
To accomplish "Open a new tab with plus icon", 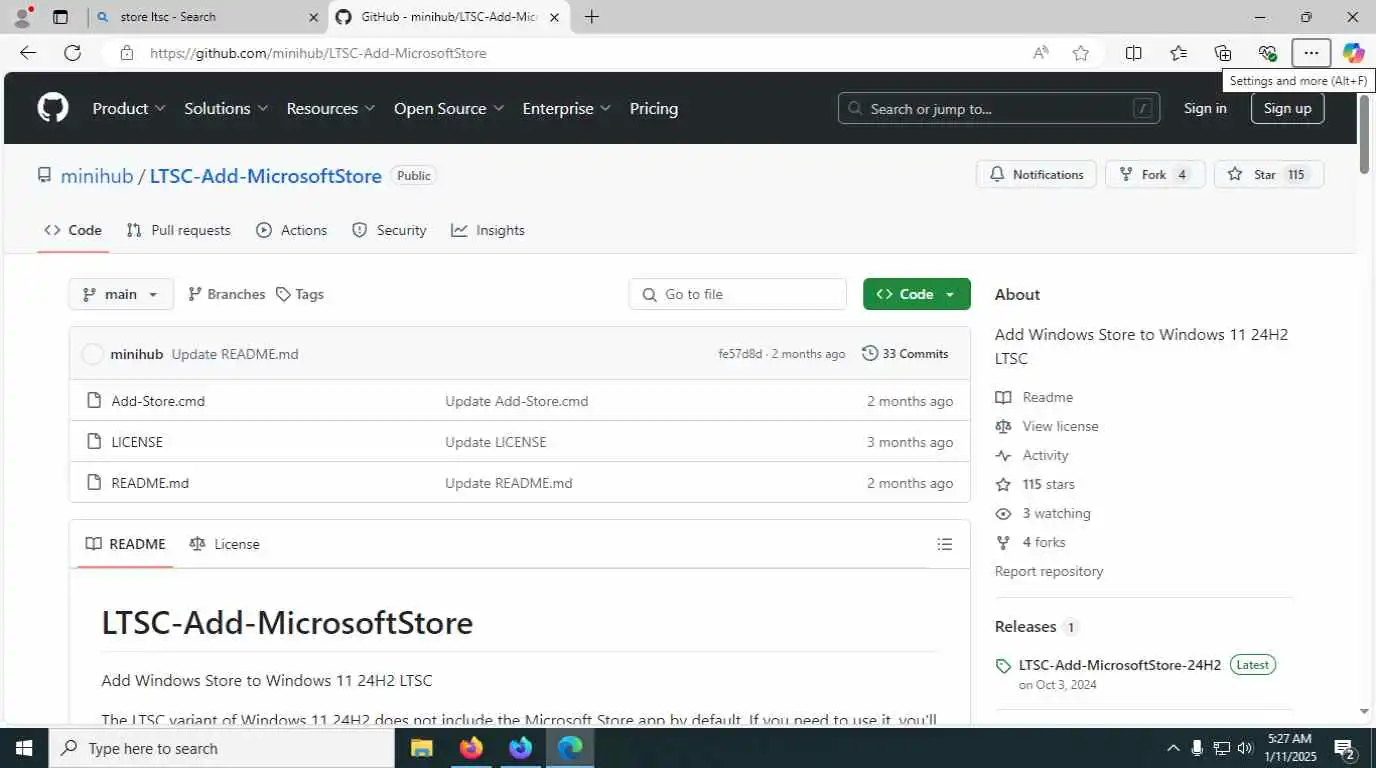I will 591,16.
